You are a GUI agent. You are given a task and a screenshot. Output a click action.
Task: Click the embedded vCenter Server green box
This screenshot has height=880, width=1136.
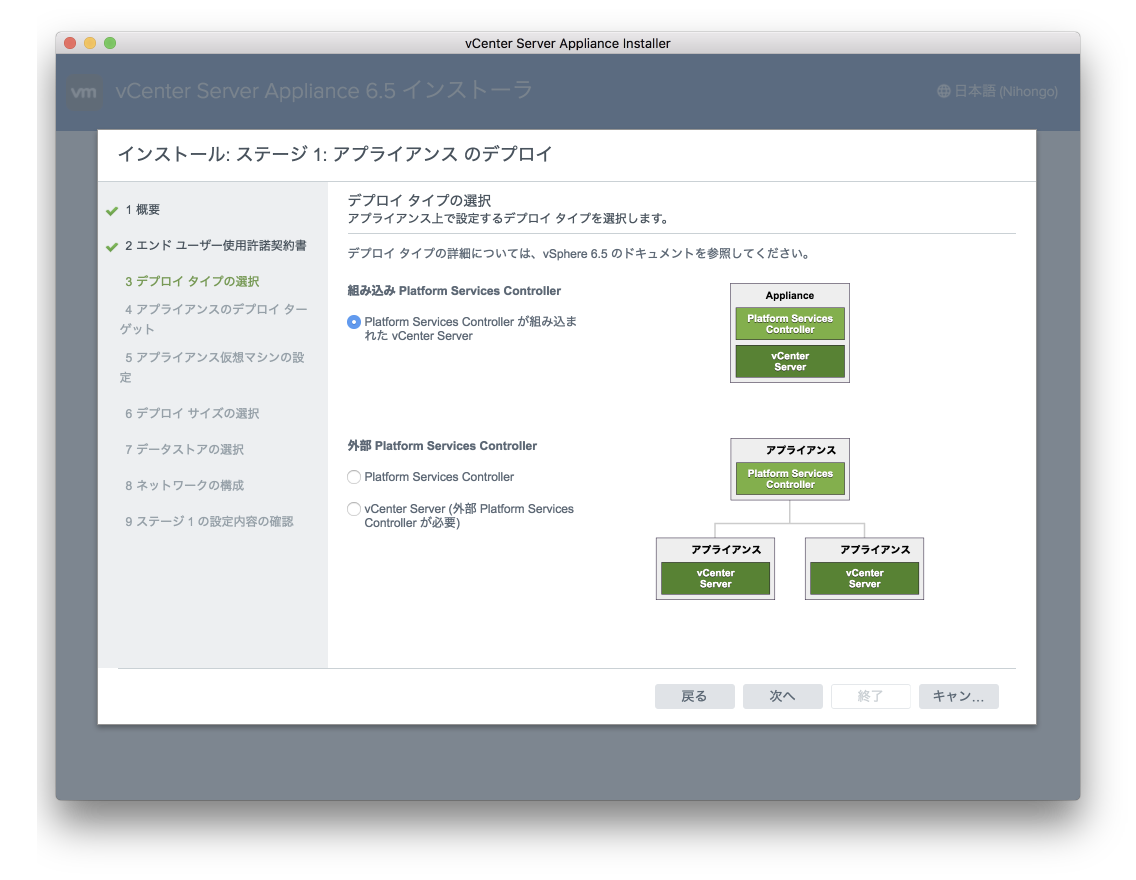(x=790, y=360)
